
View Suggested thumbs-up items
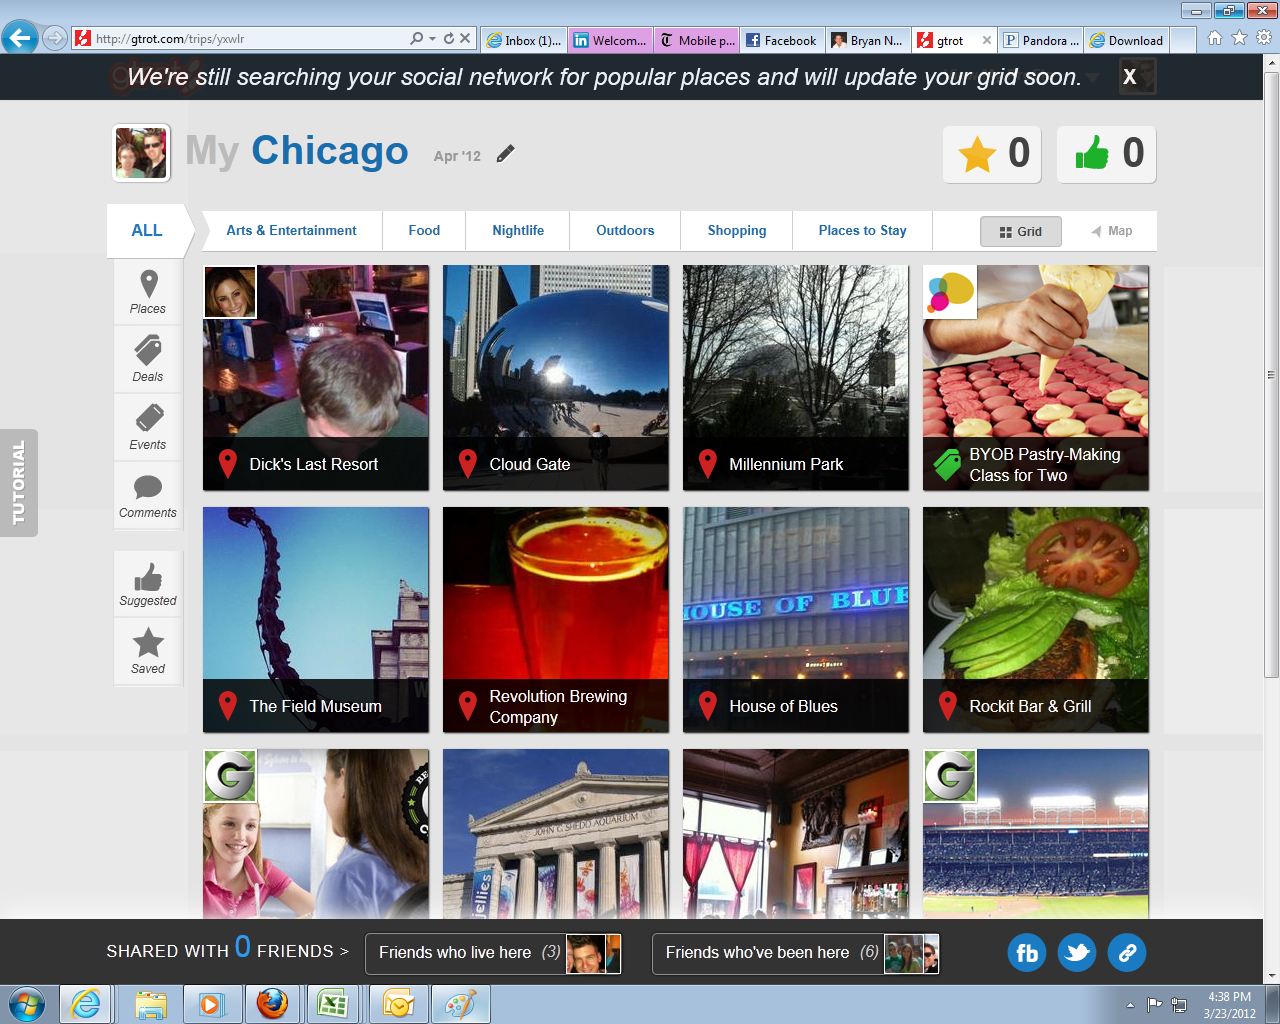[x=148, y=584]
